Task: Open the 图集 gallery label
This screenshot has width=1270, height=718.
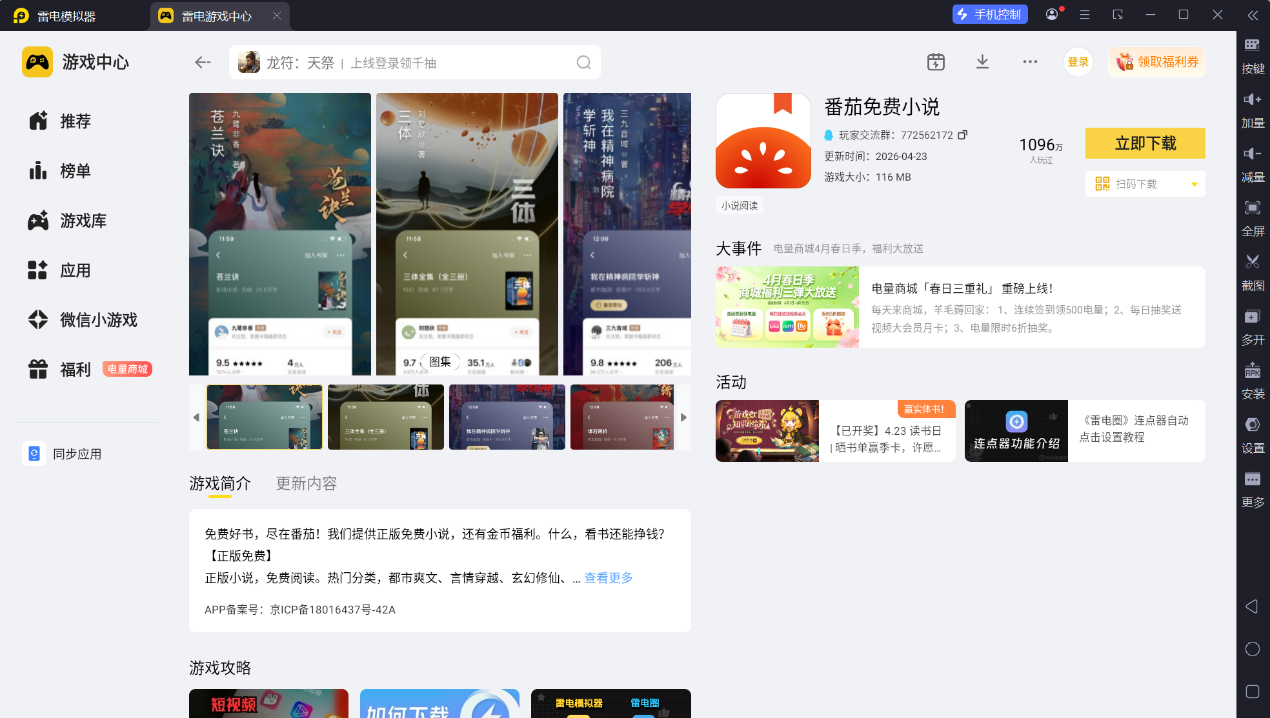Action: (x=440, y=362)
